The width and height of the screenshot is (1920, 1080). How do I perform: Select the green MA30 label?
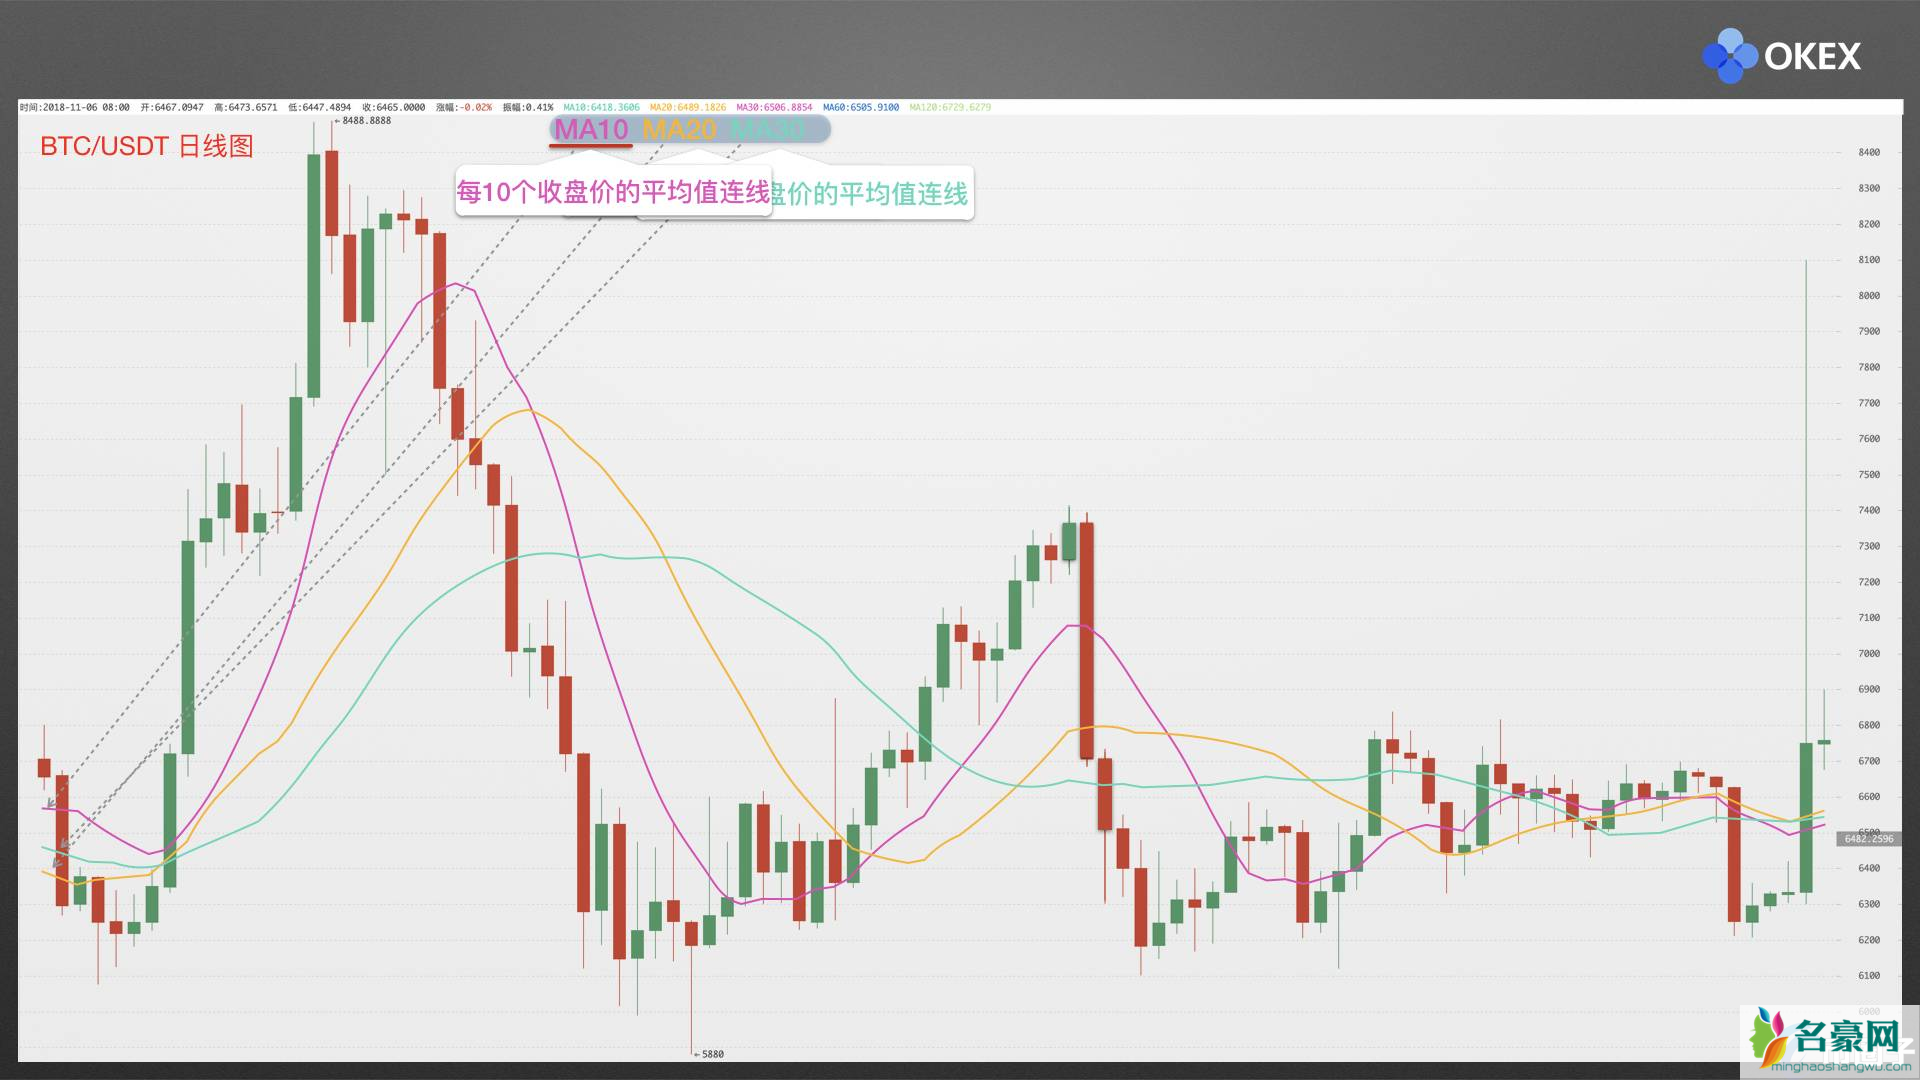coord(767,129)
